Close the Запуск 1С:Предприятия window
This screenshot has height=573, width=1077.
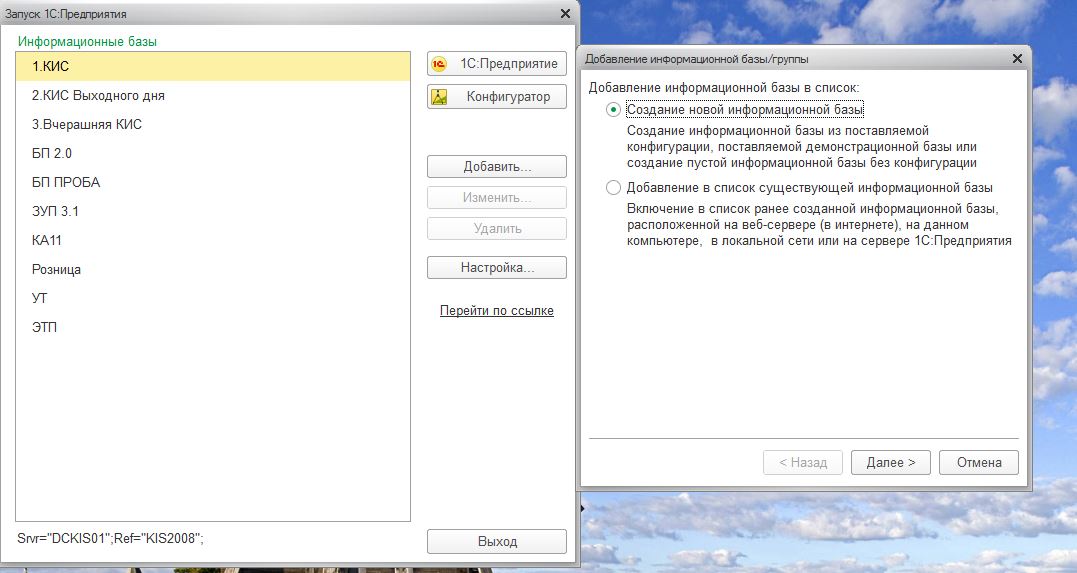click(x=565, y=14)
